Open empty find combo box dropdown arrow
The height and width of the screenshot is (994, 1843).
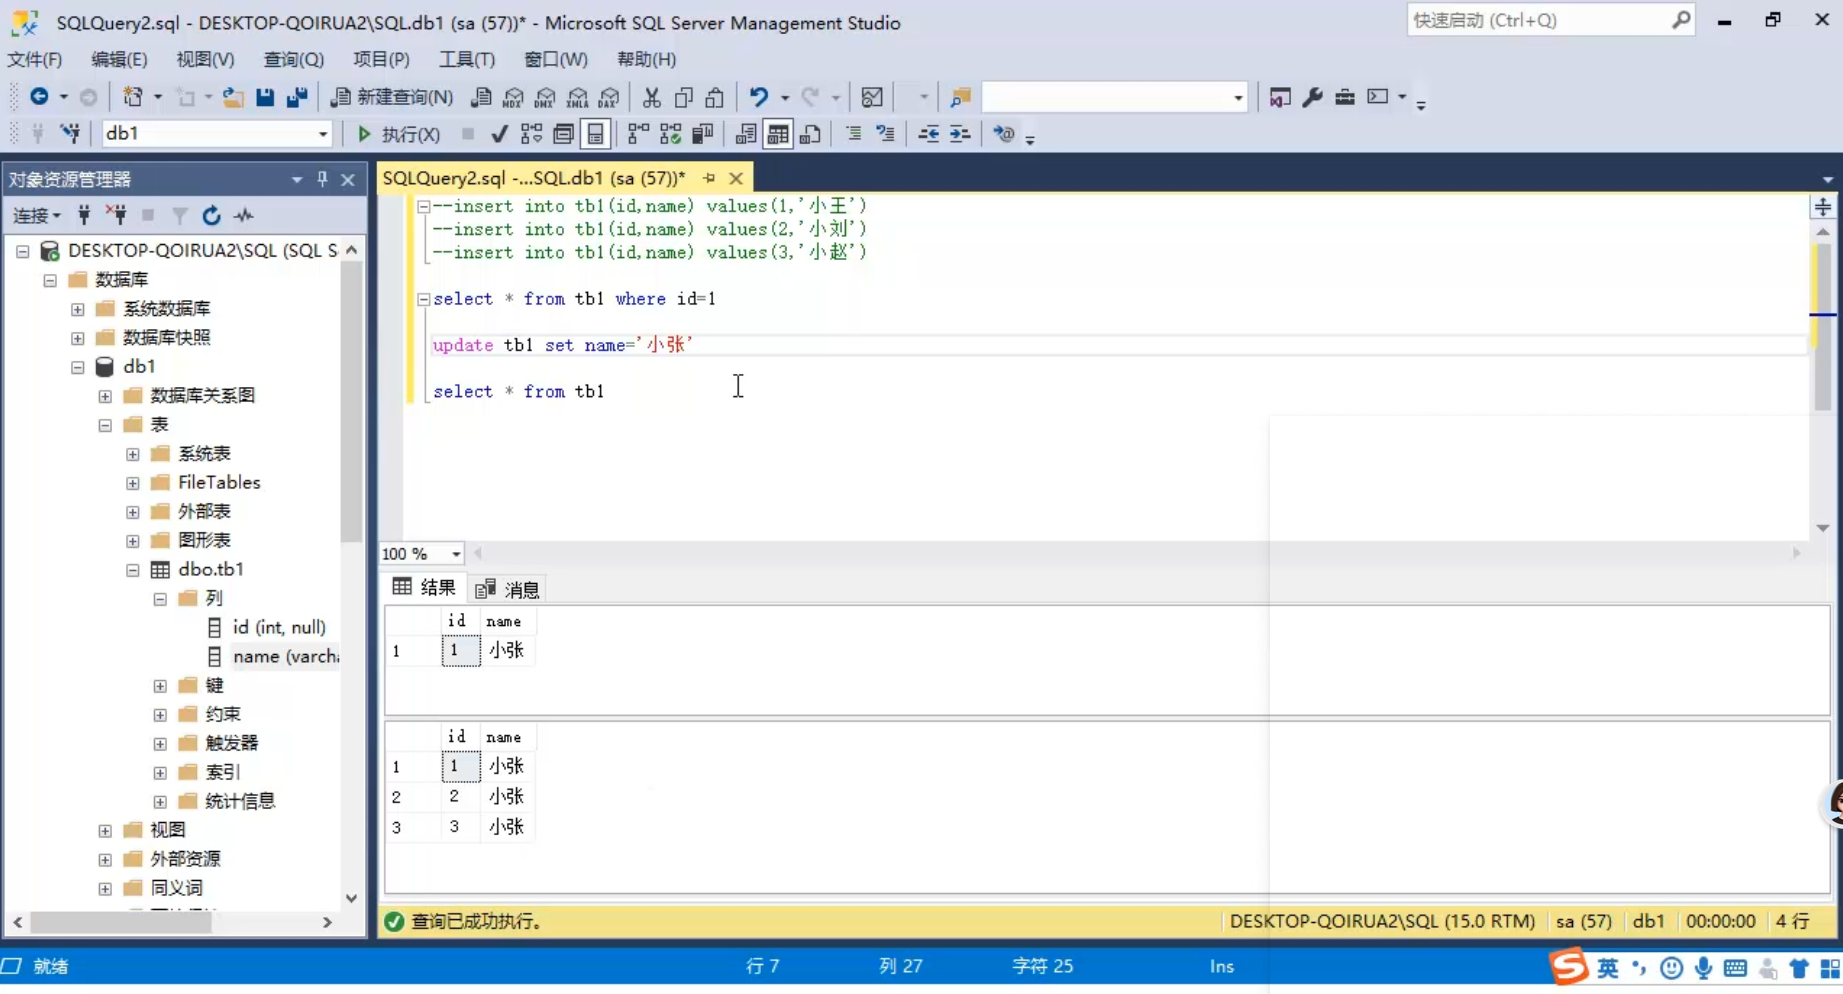[1238, 97]
